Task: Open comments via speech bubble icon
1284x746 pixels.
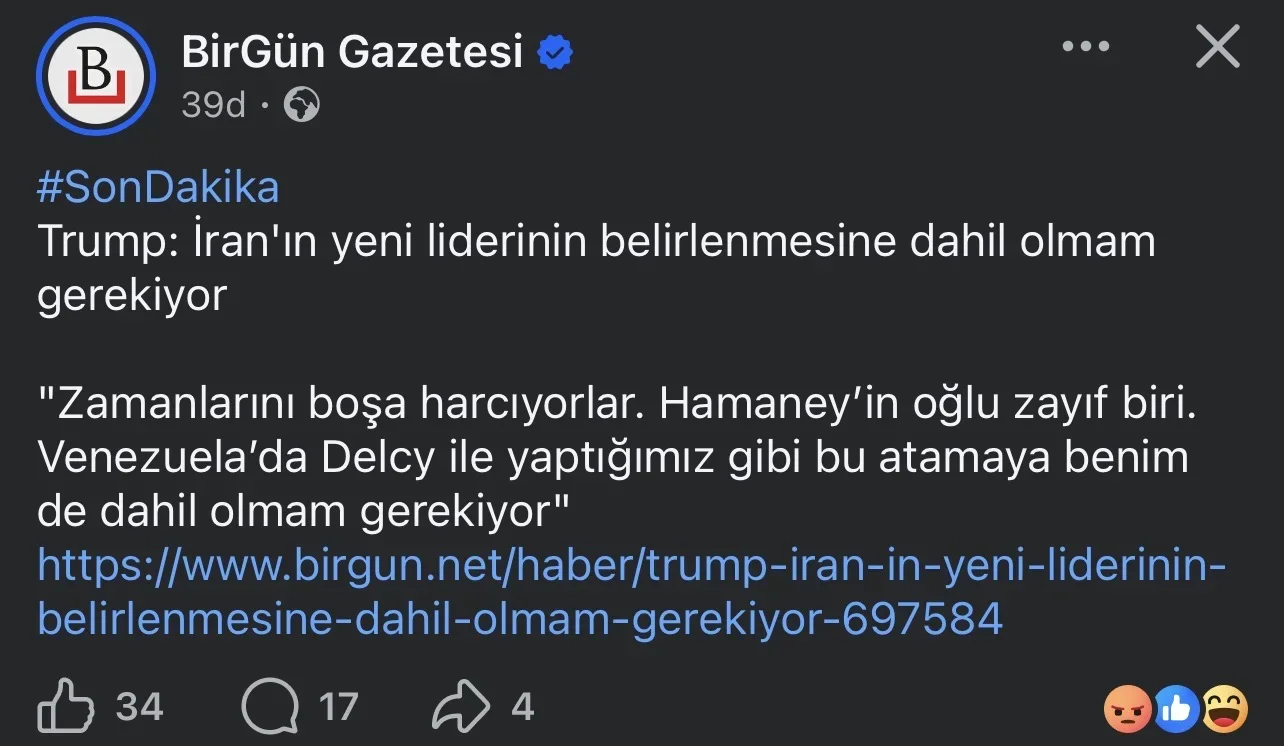Action: 270,708
